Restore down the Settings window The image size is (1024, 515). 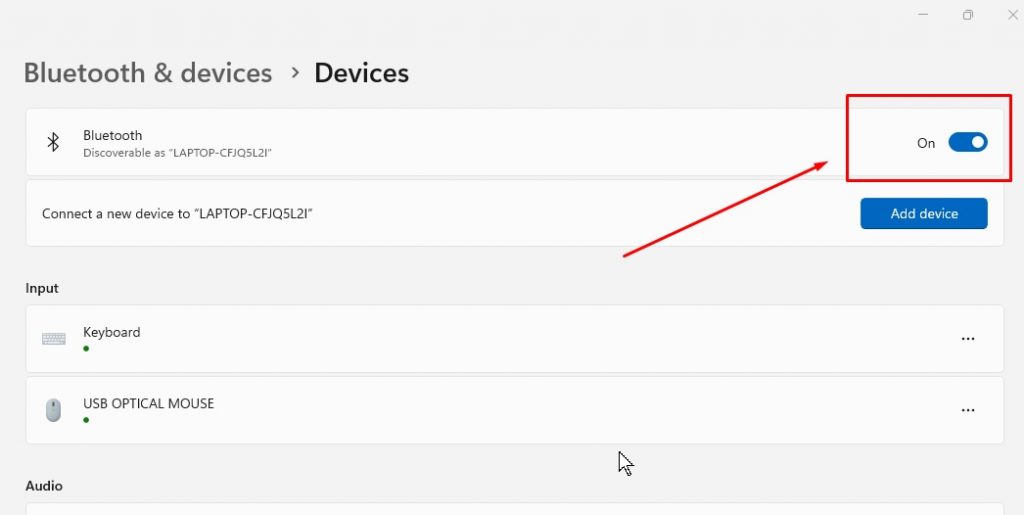click(968, 15)
